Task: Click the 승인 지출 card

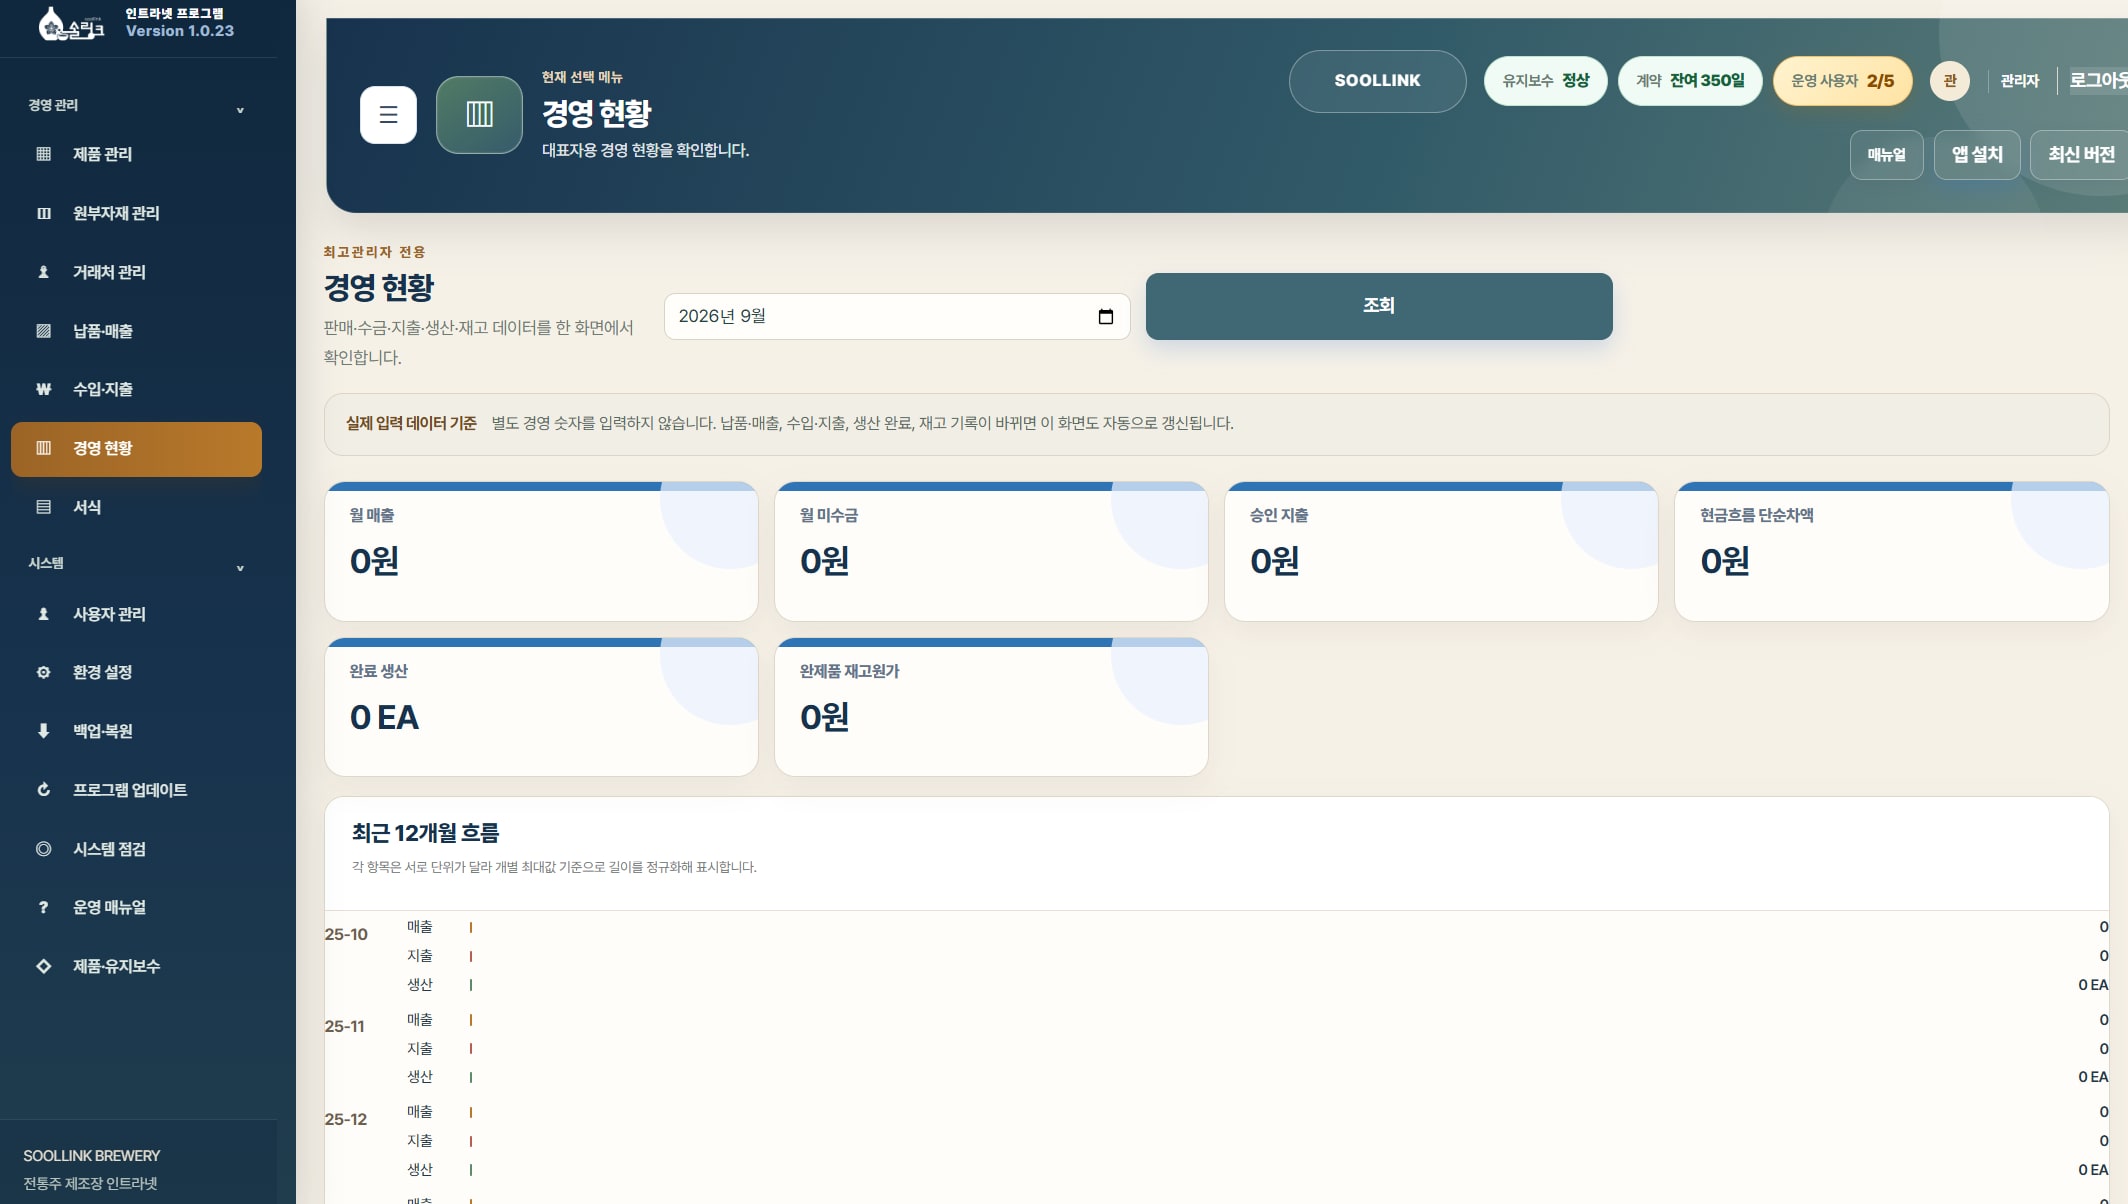Action: pyautogui.click(x=1441, y=551)
